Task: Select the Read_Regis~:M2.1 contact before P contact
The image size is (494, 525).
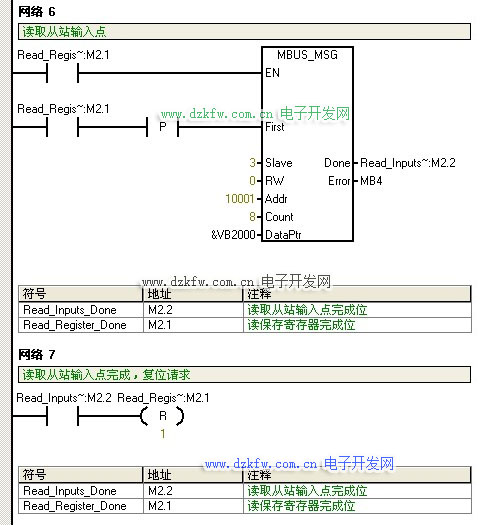Action: [x=62, y=128]
